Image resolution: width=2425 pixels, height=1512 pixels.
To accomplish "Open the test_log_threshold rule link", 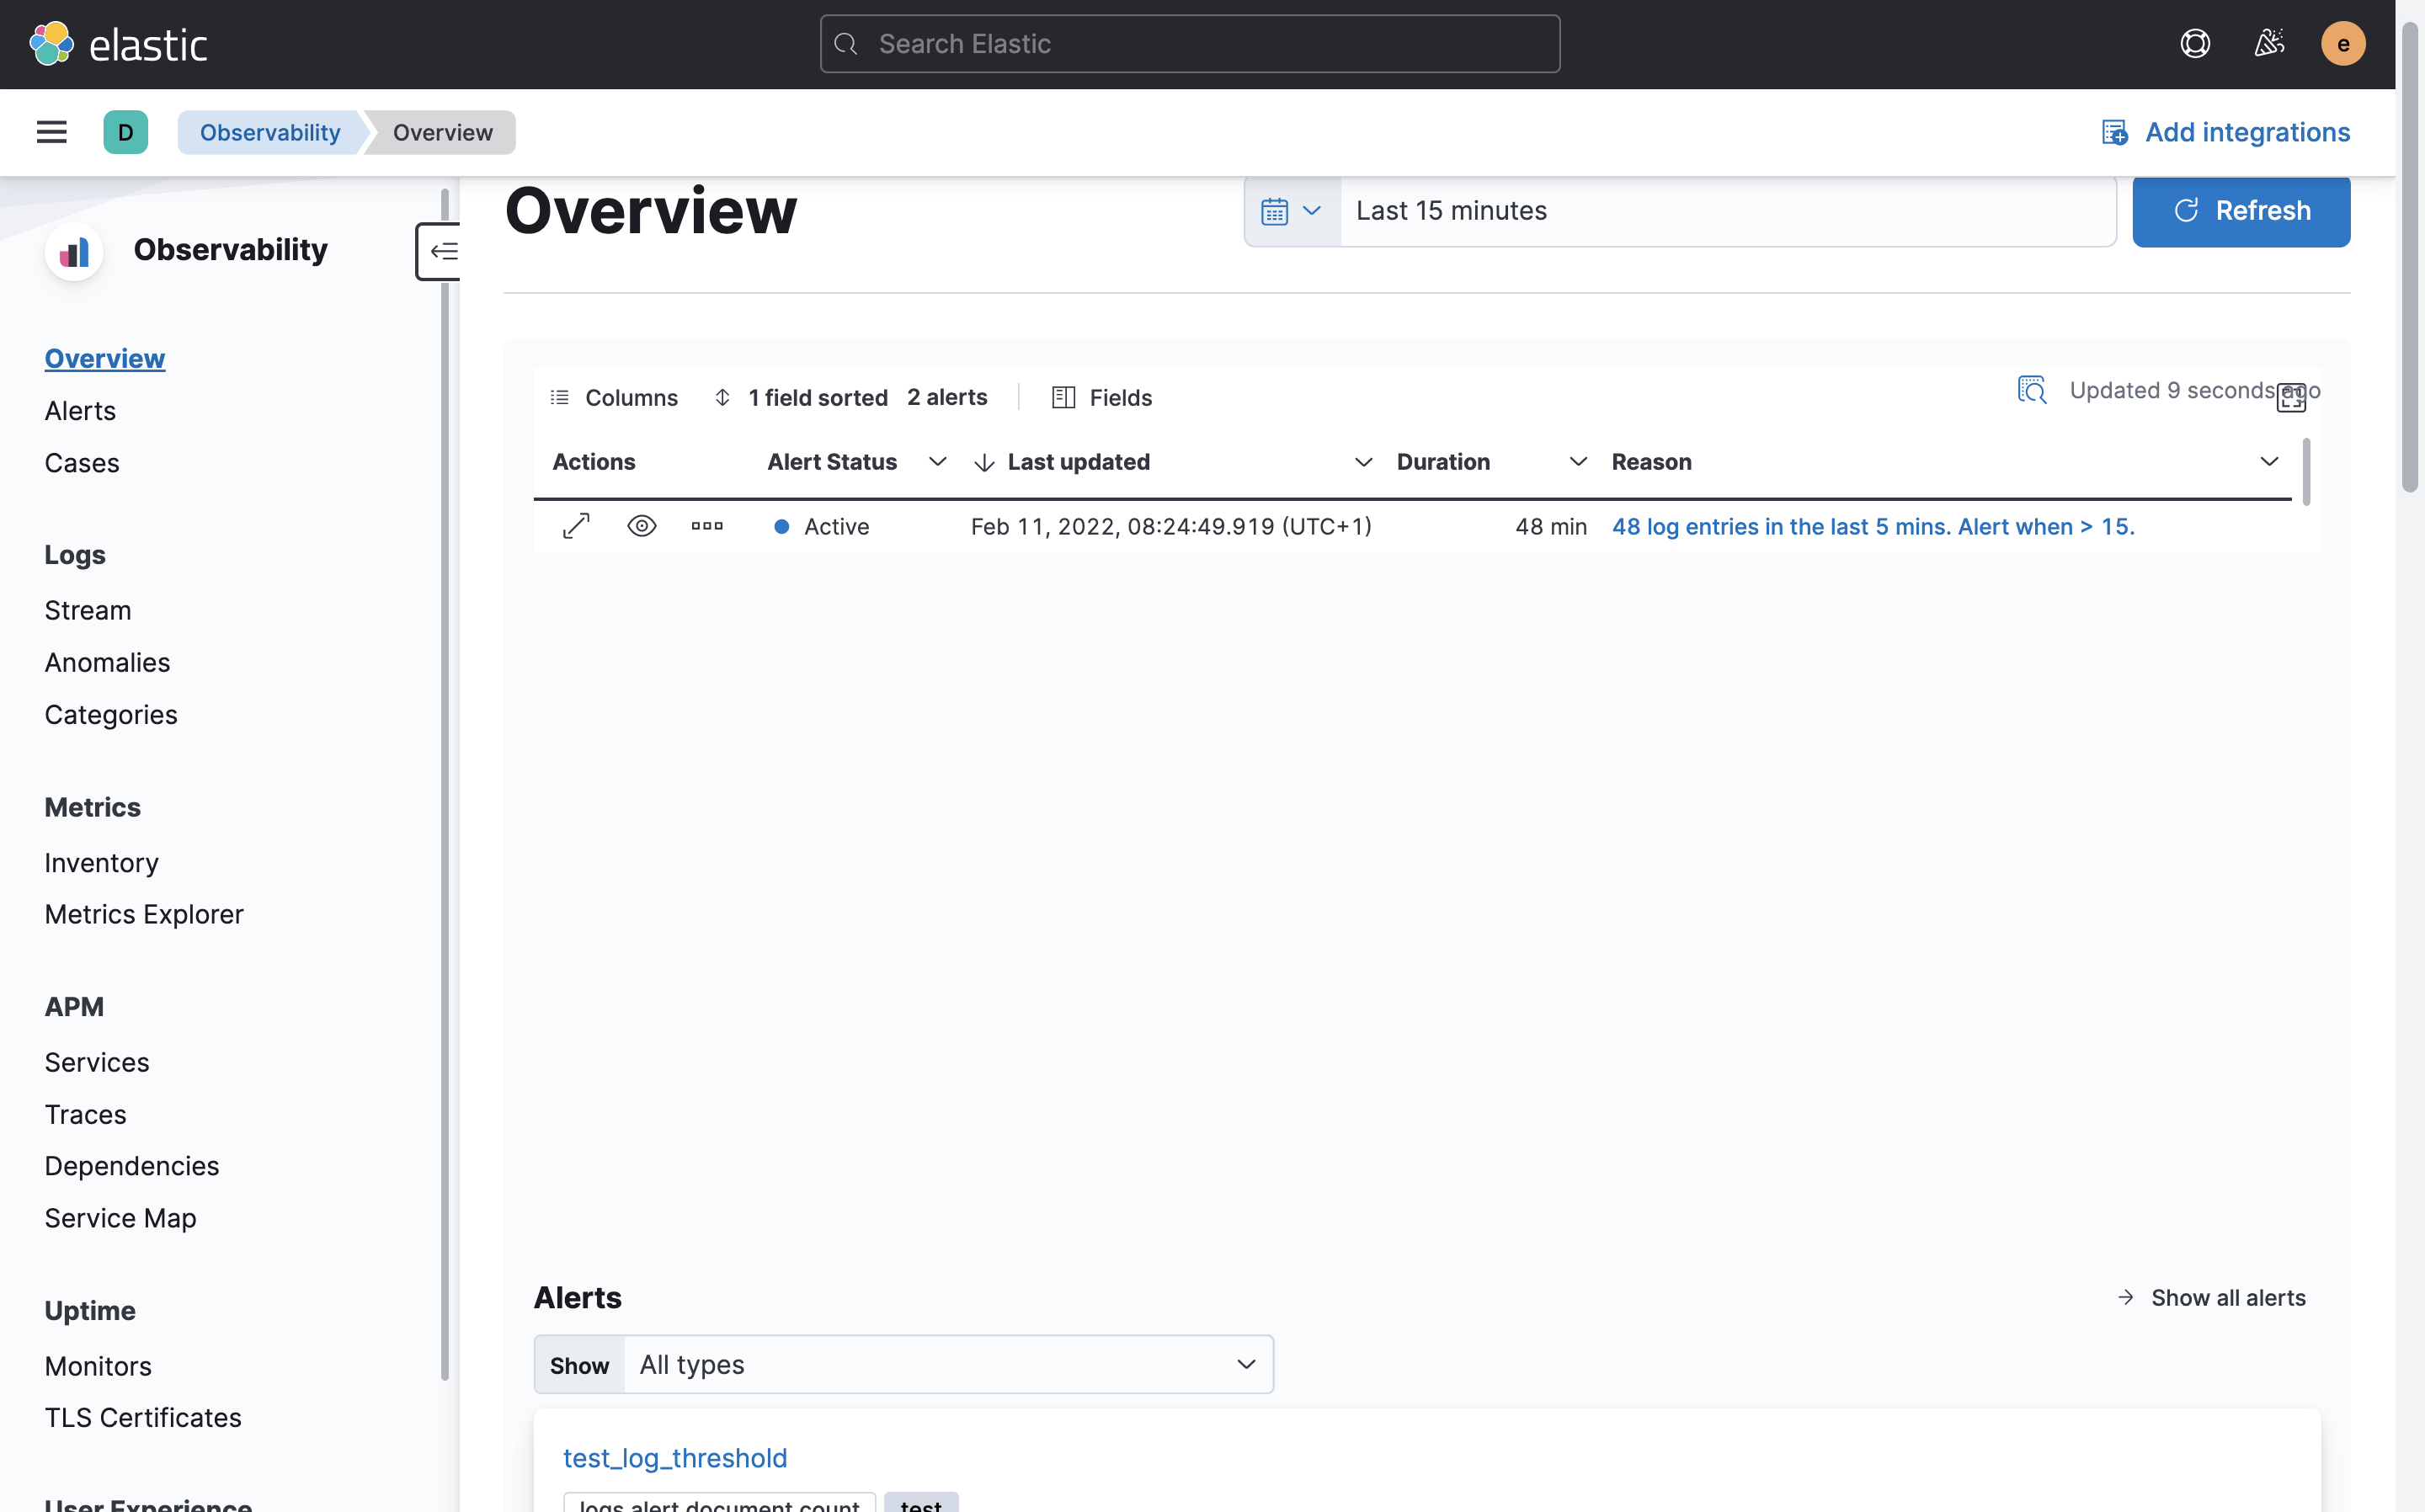I will point(675,1458).
